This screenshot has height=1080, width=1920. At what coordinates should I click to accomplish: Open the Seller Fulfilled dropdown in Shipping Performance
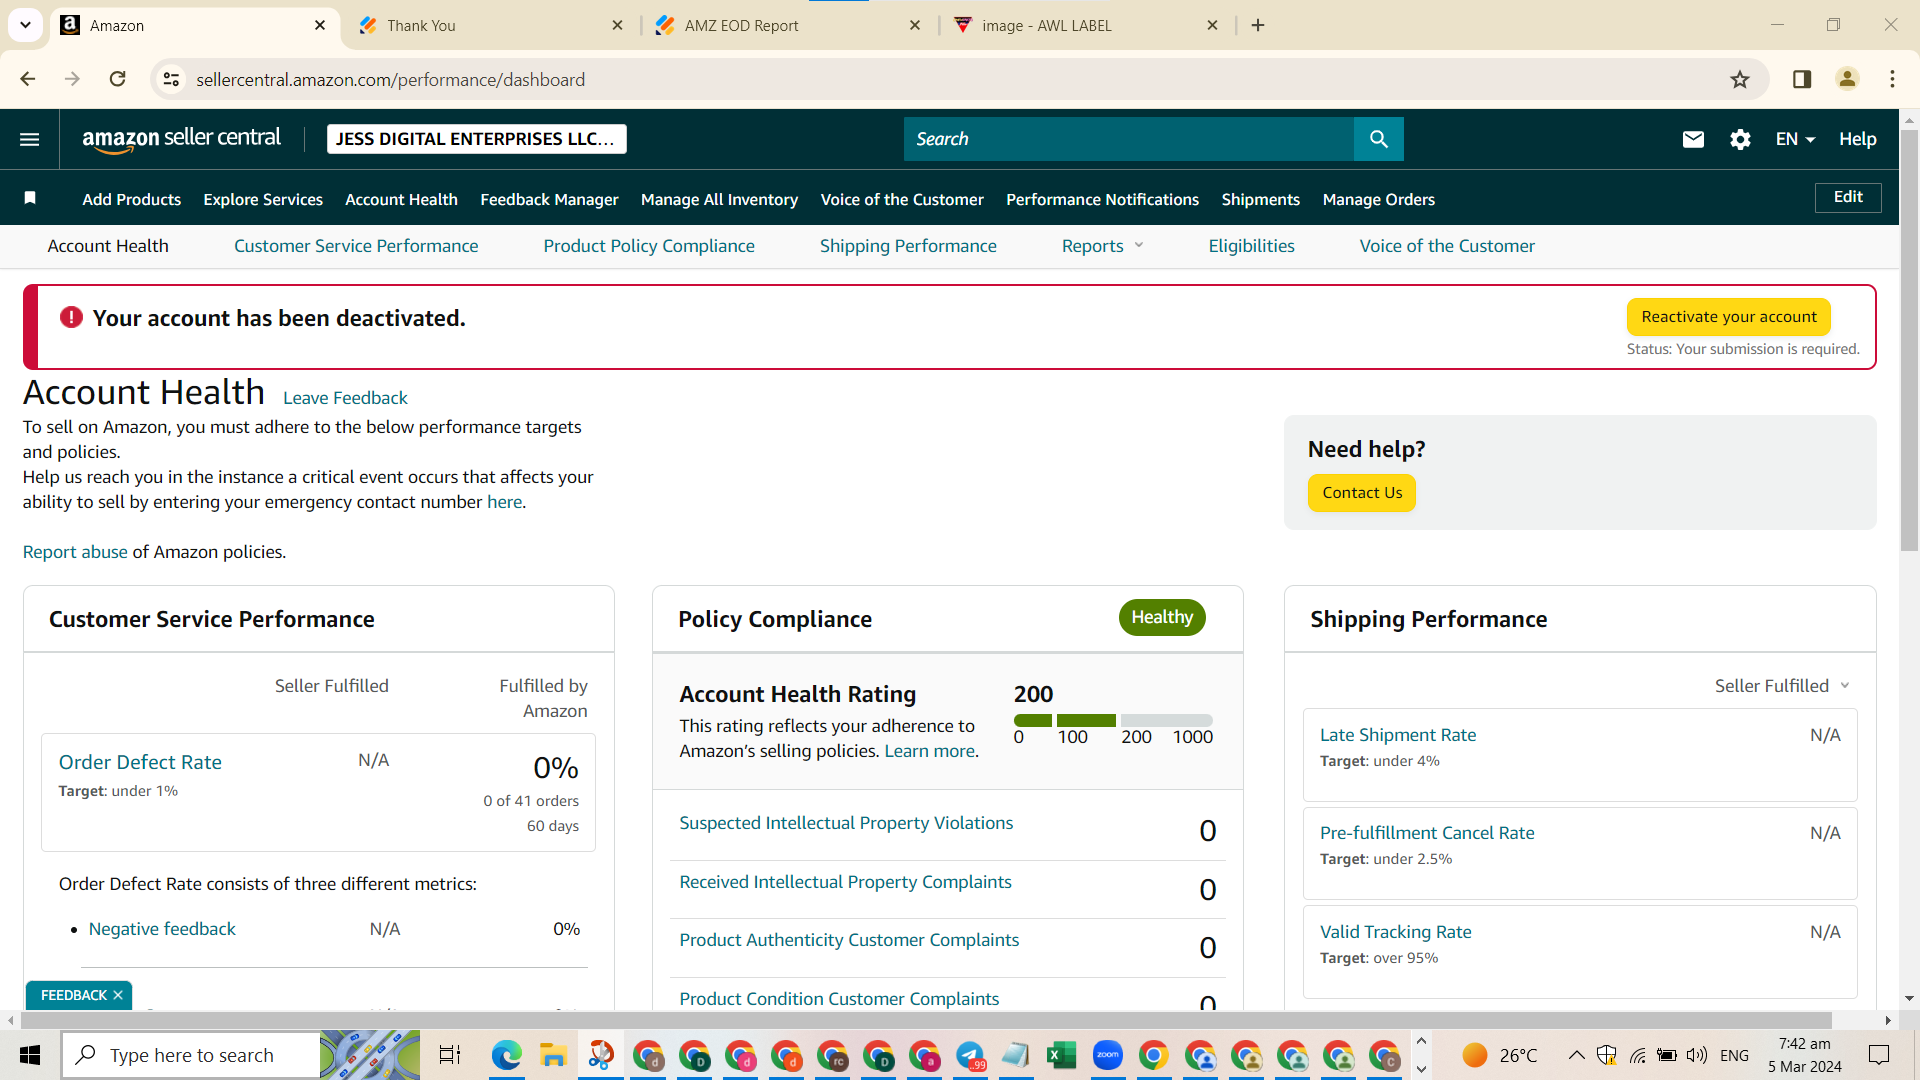(1782, 686)
